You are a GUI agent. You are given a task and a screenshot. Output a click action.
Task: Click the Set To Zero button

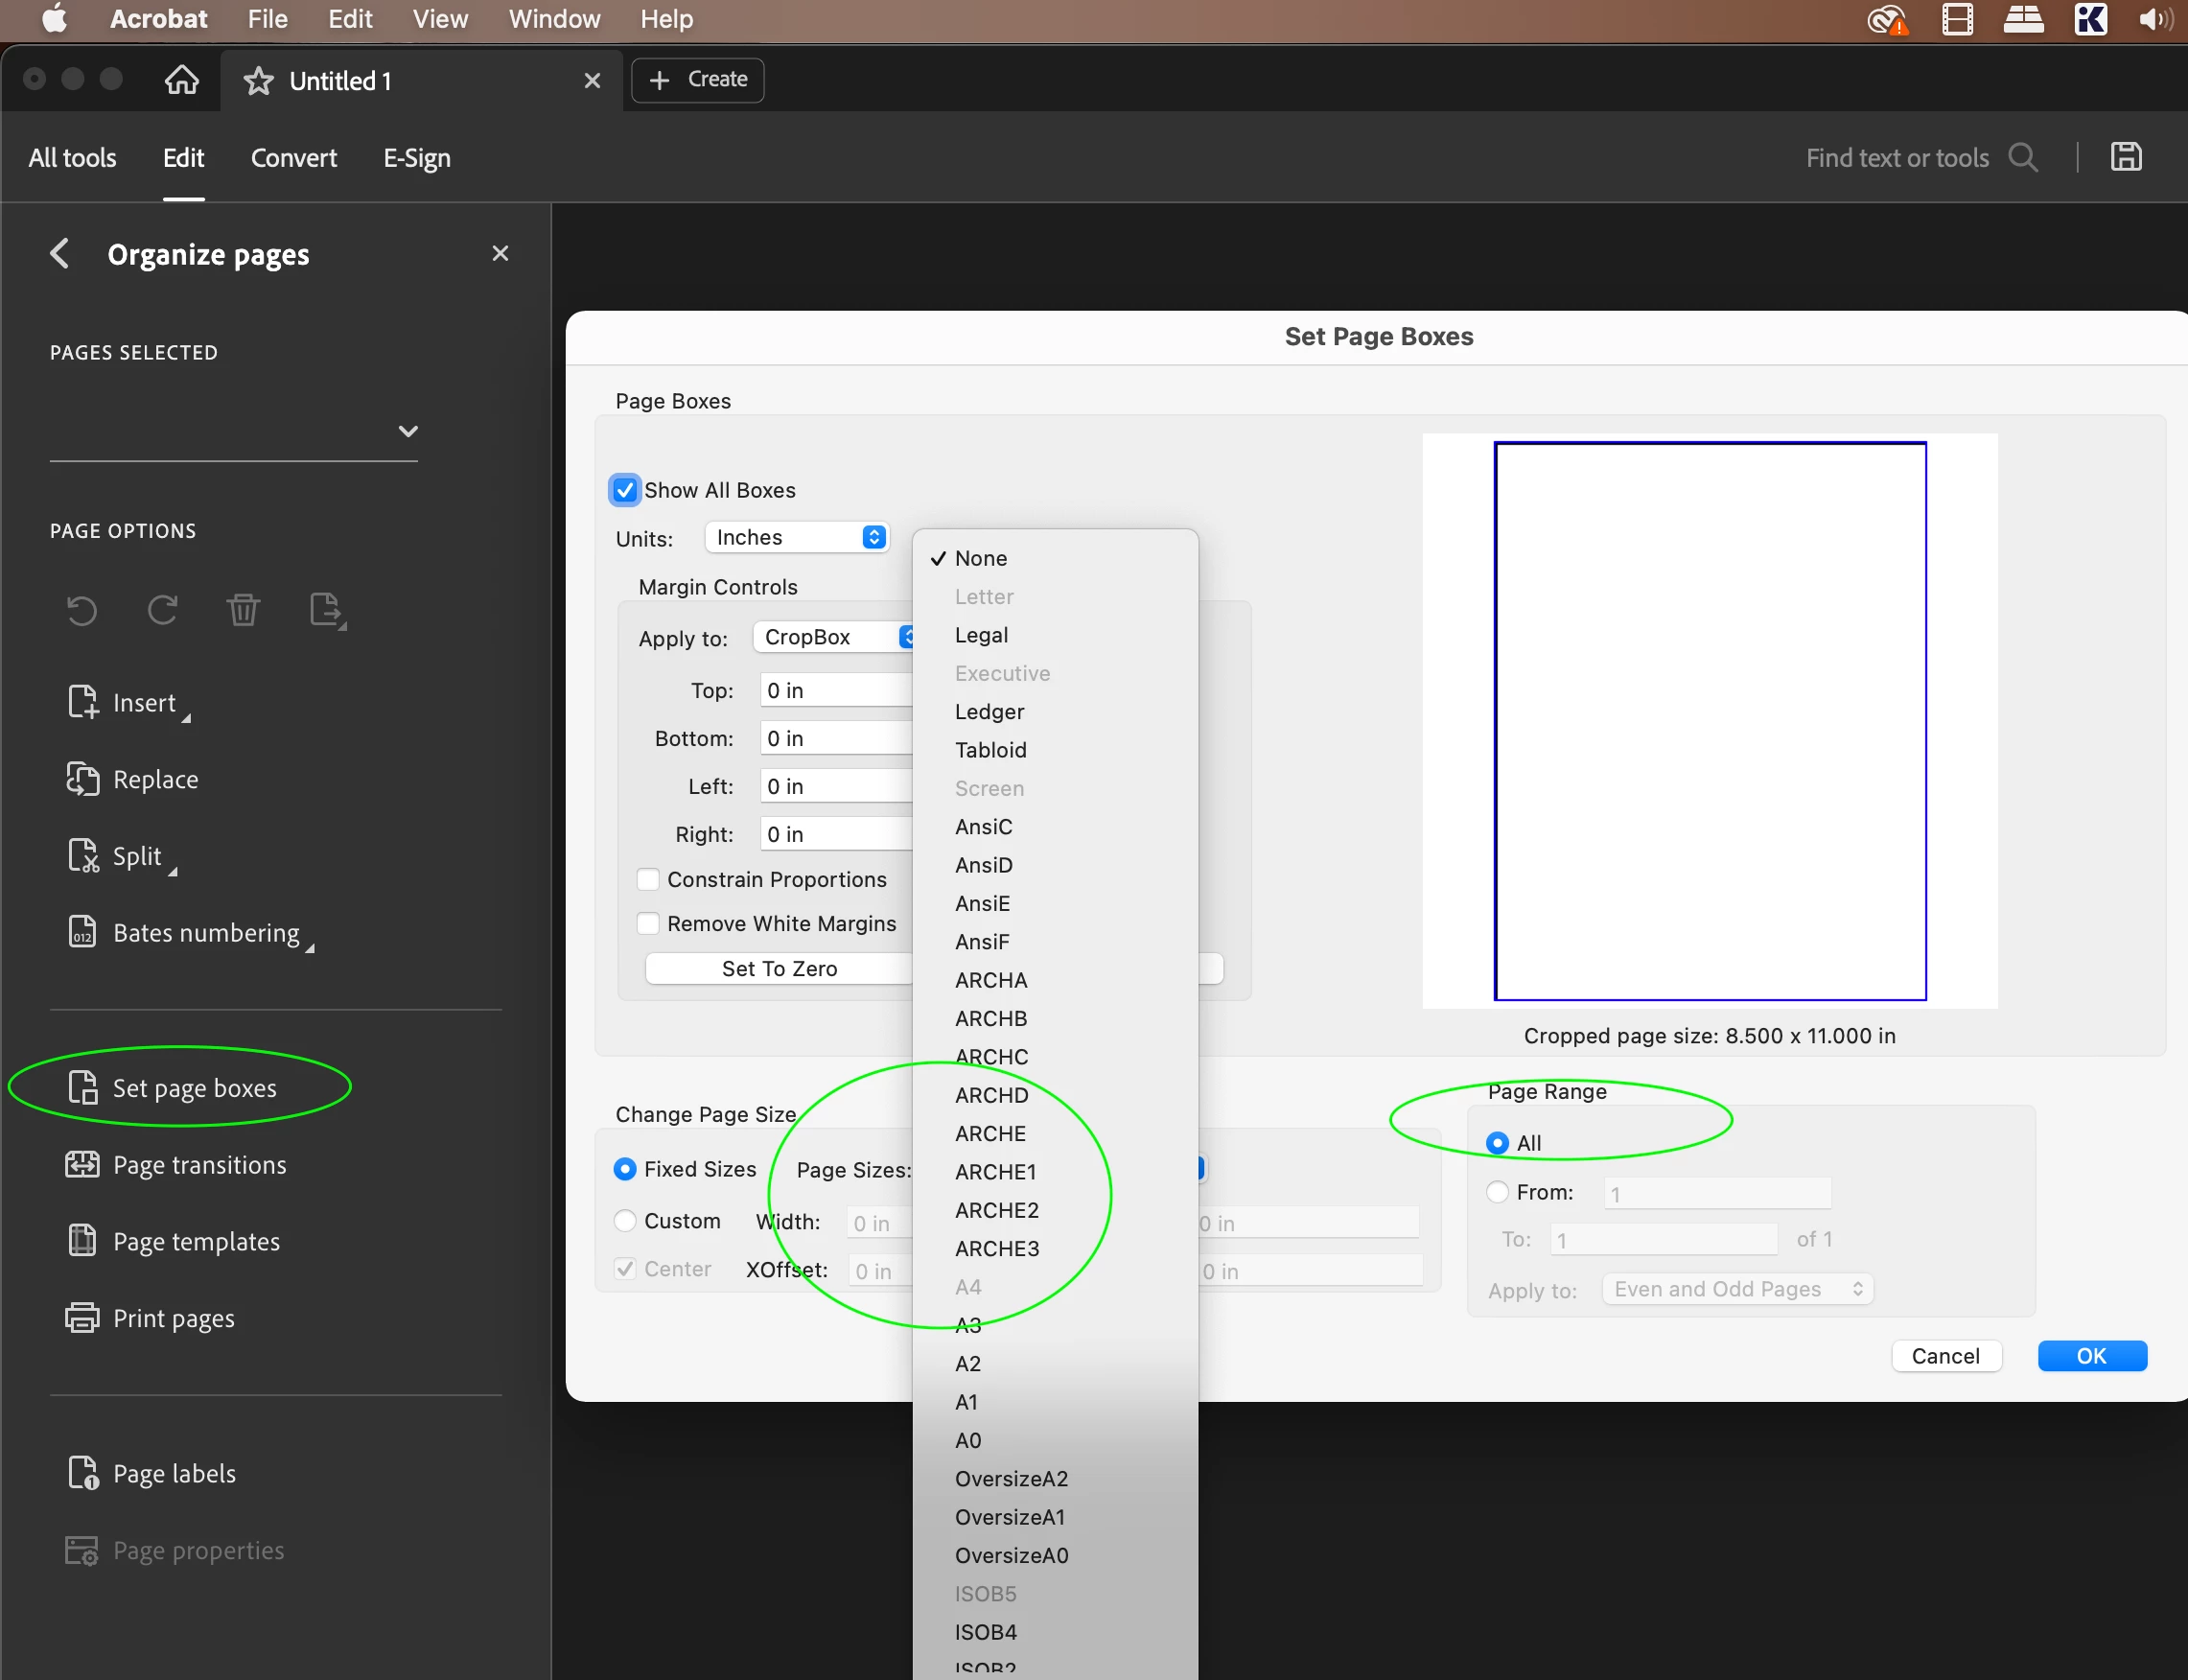[780, 968]
